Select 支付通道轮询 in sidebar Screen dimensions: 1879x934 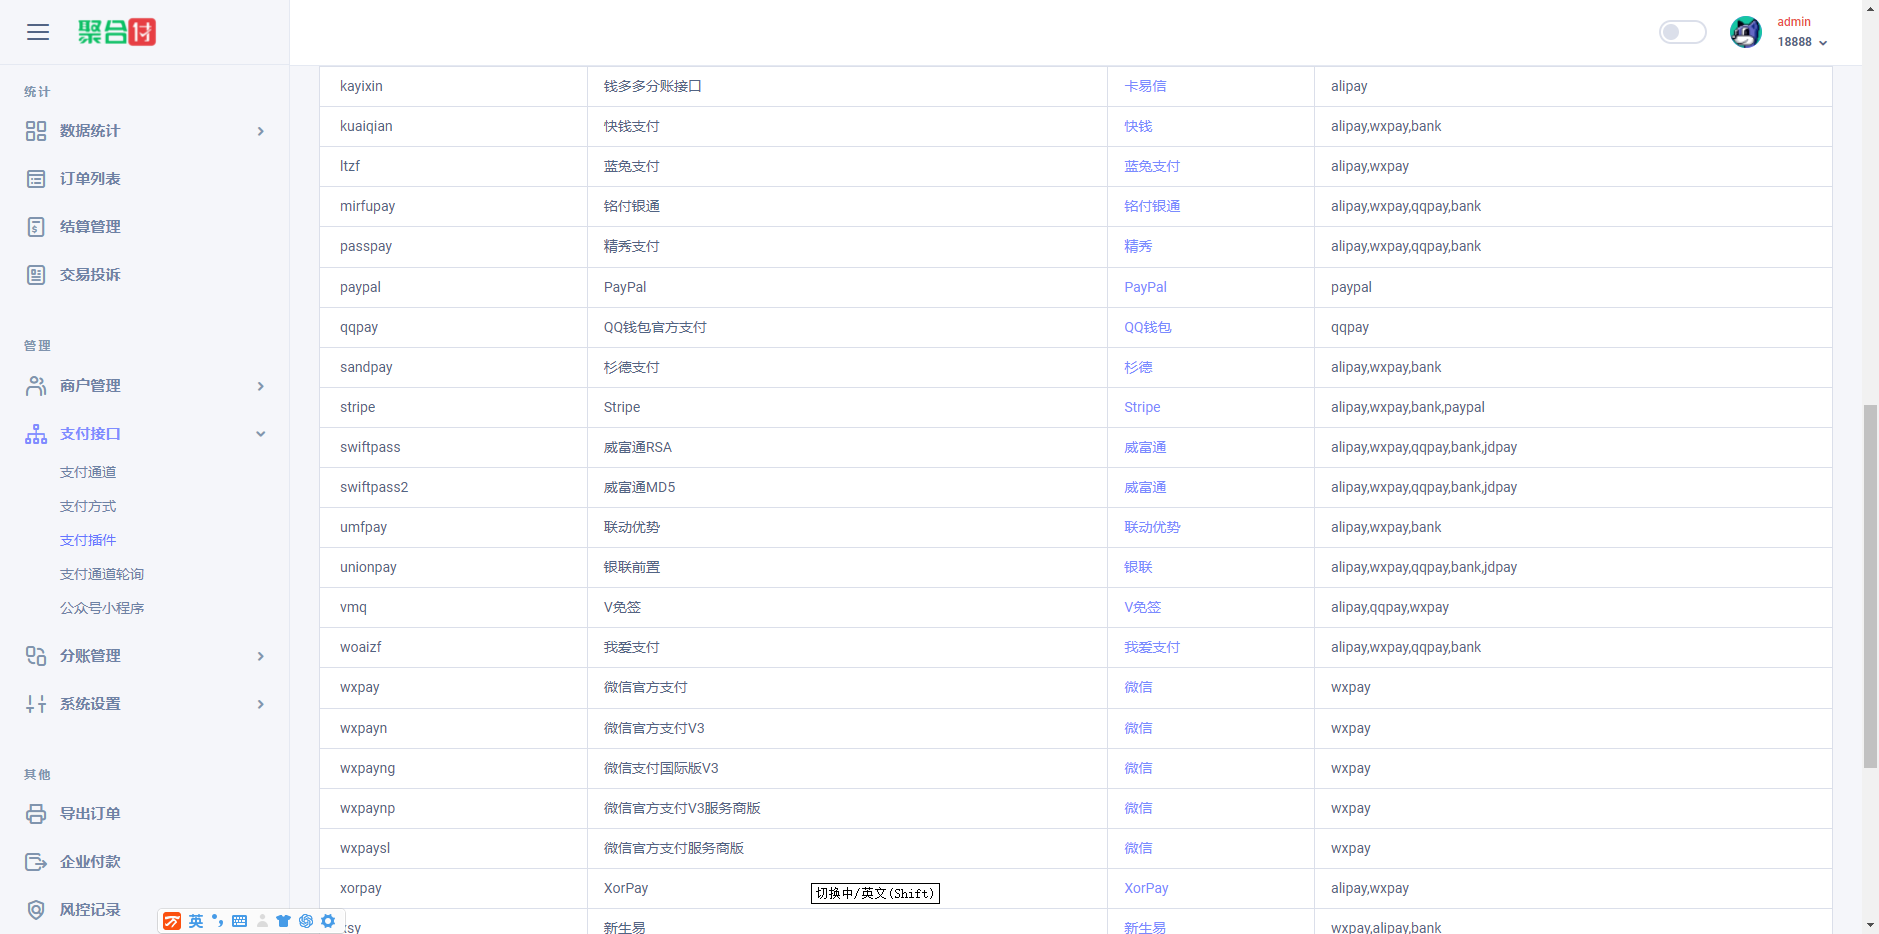102,574
